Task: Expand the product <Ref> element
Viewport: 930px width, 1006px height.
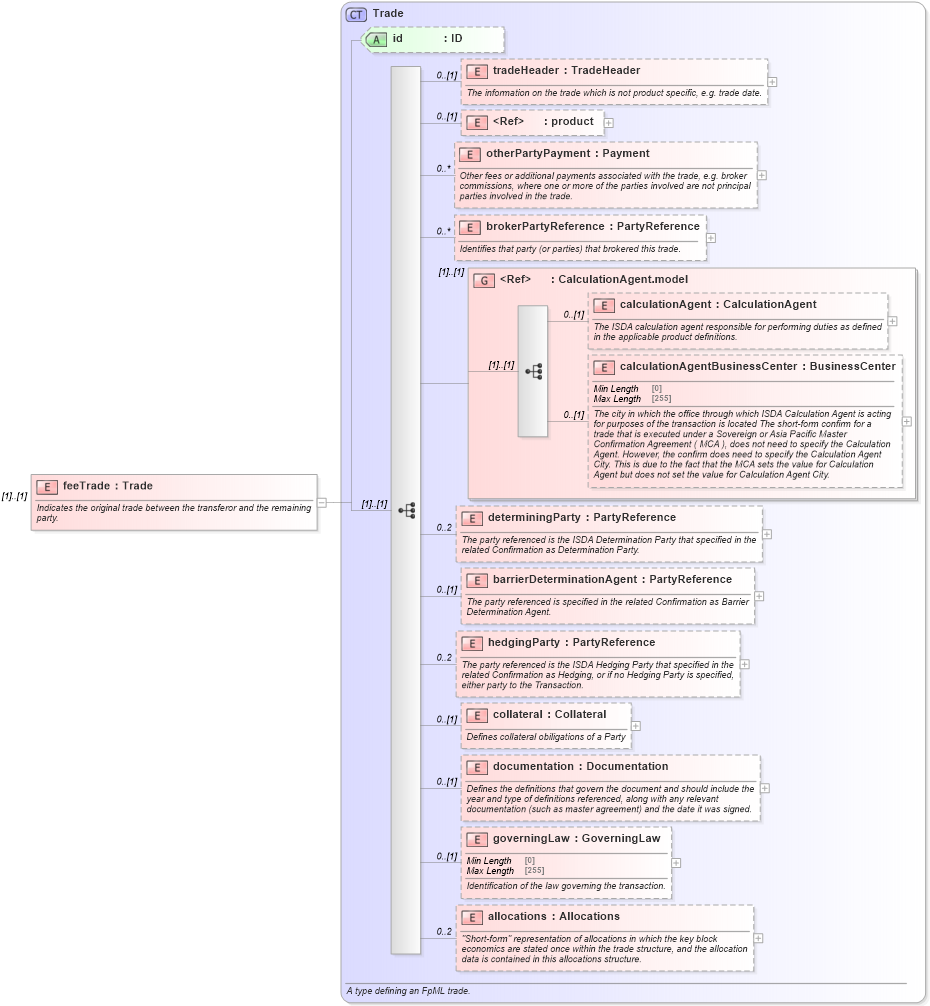Action: [609, 122]
